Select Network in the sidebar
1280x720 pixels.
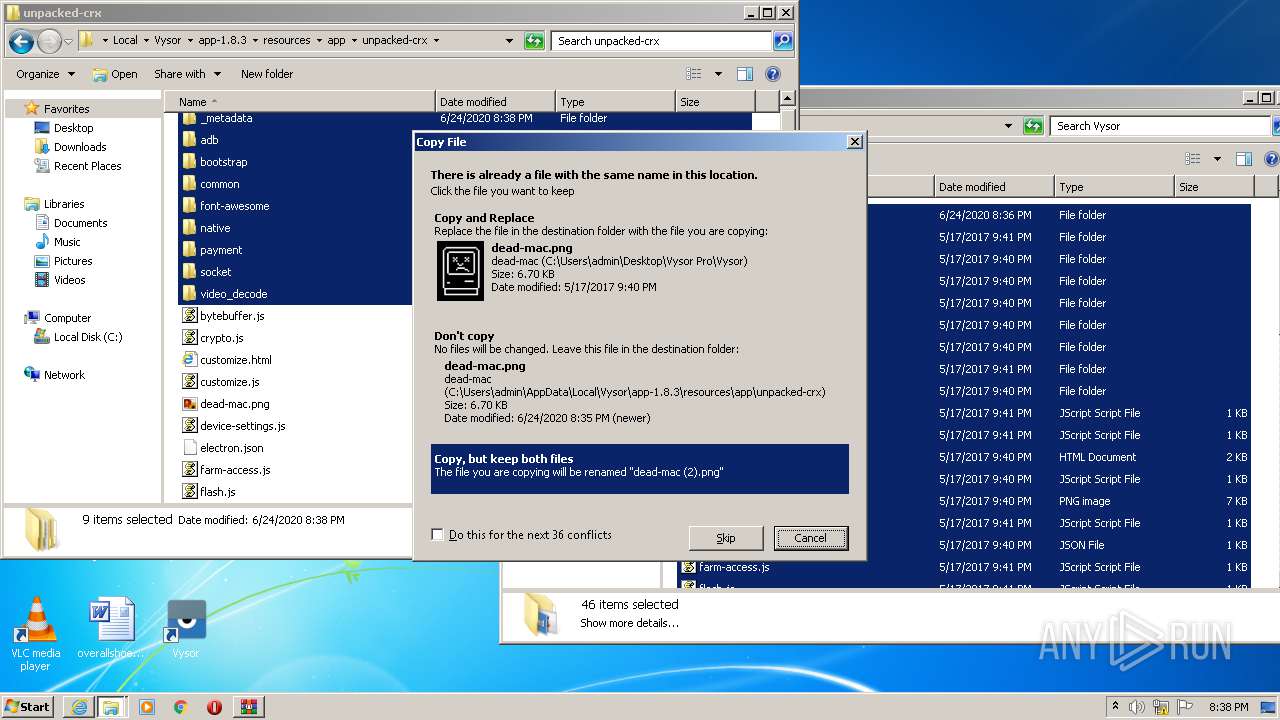tap(64, 375)
